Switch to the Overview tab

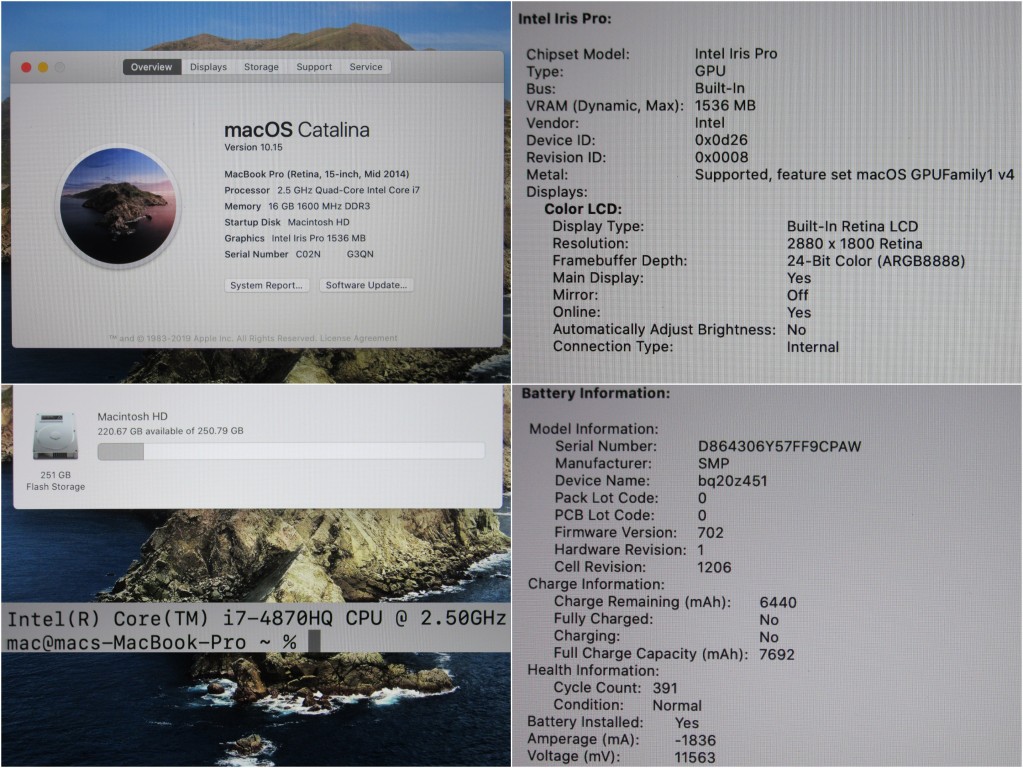151,67
